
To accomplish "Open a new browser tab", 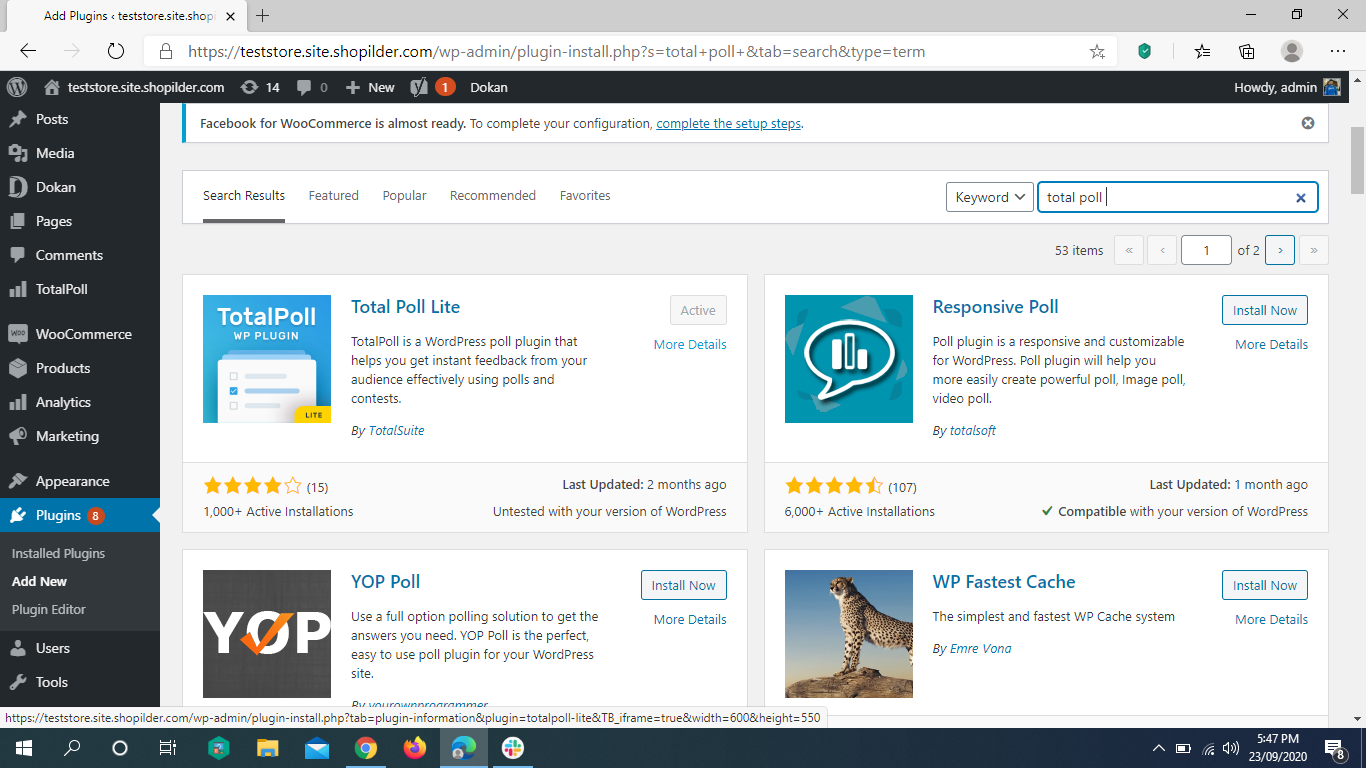I will pyautogui.click(x=263, y=15).
